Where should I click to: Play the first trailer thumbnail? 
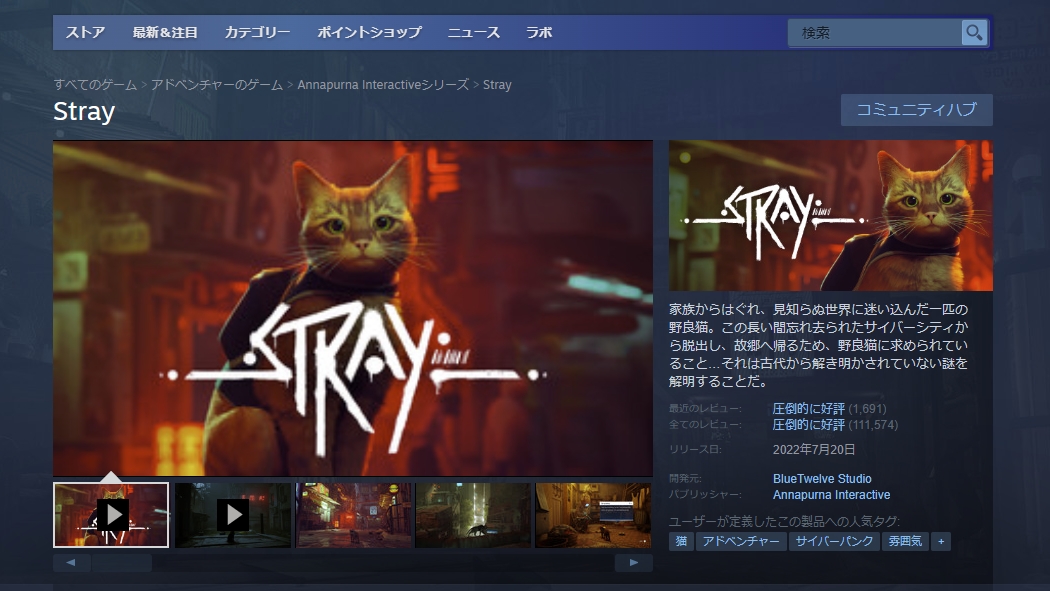point(111,515)
